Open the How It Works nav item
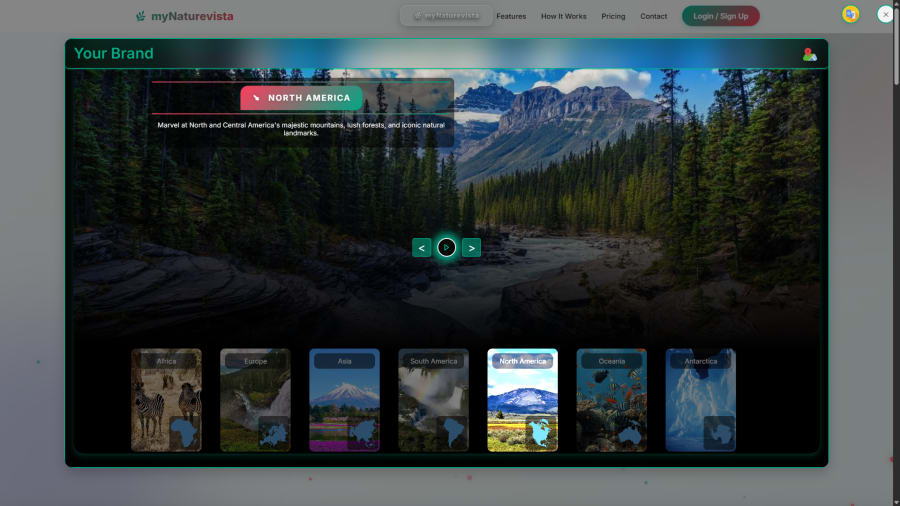This screenshot has height=506, width=900. click(x=564, y=16)
